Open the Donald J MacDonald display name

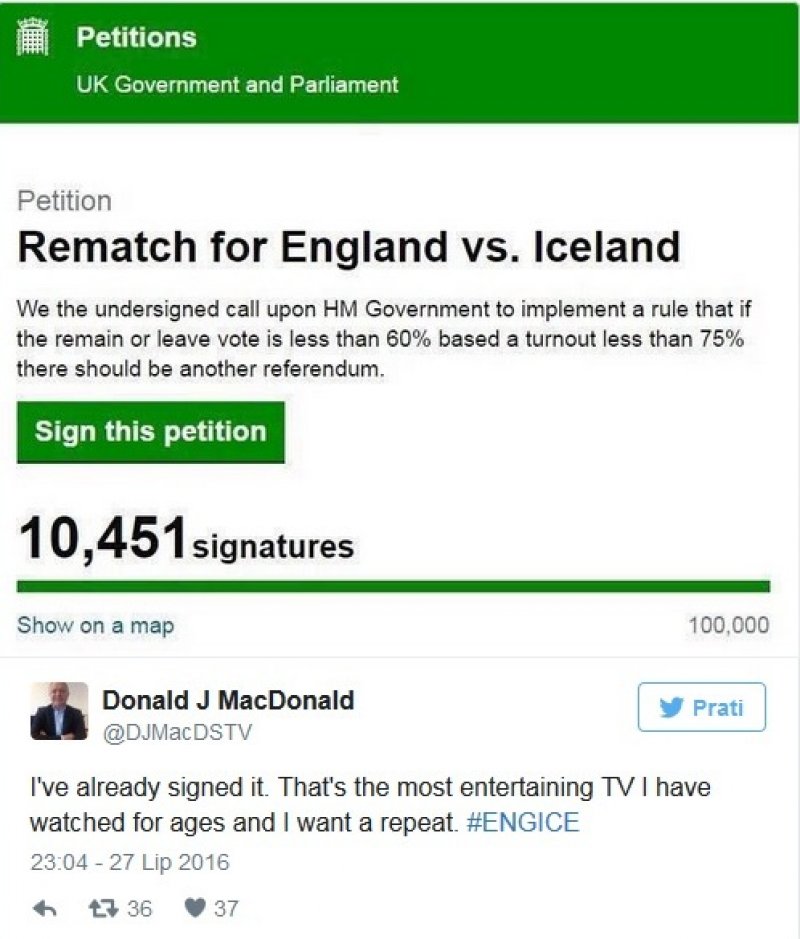point(228,701)
